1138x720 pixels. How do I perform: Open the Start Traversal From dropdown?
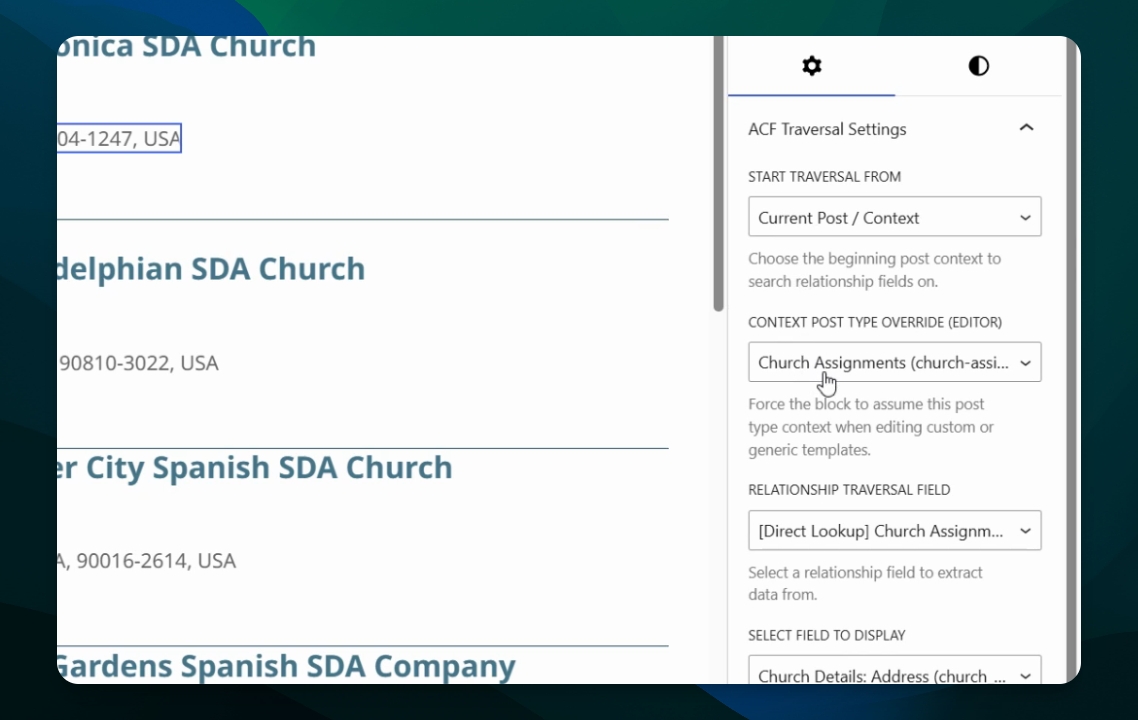[894, 216]
